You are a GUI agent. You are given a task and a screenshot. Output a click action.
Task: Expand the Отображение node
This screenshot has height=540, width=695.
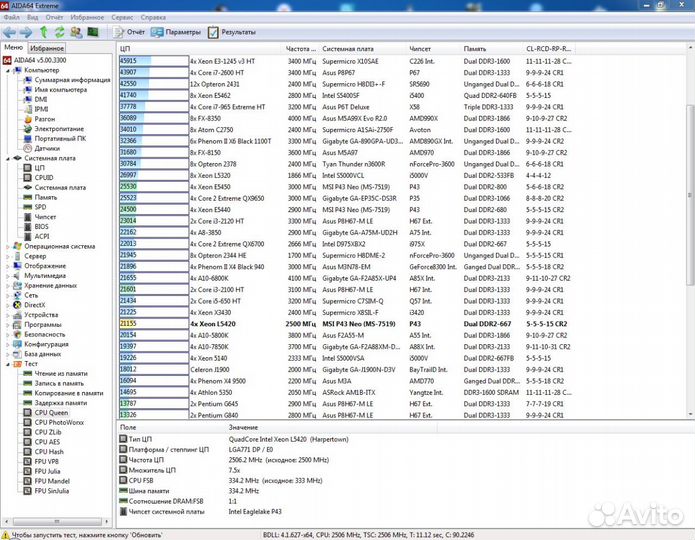pos(8,266)
